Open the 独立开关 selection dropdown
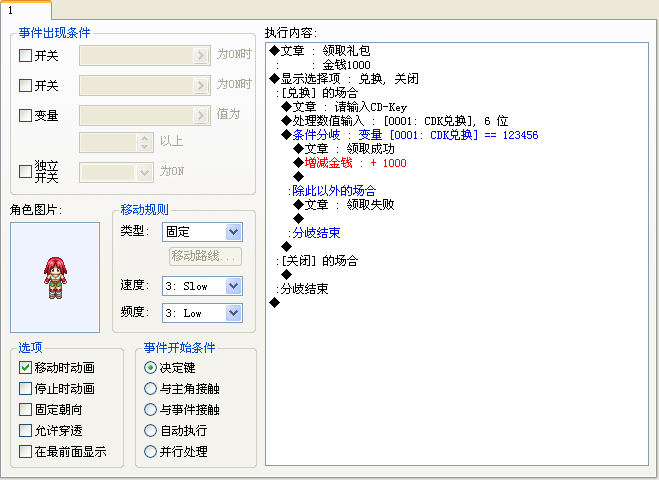This screenshot has width=659, height=480. (116, 173)
